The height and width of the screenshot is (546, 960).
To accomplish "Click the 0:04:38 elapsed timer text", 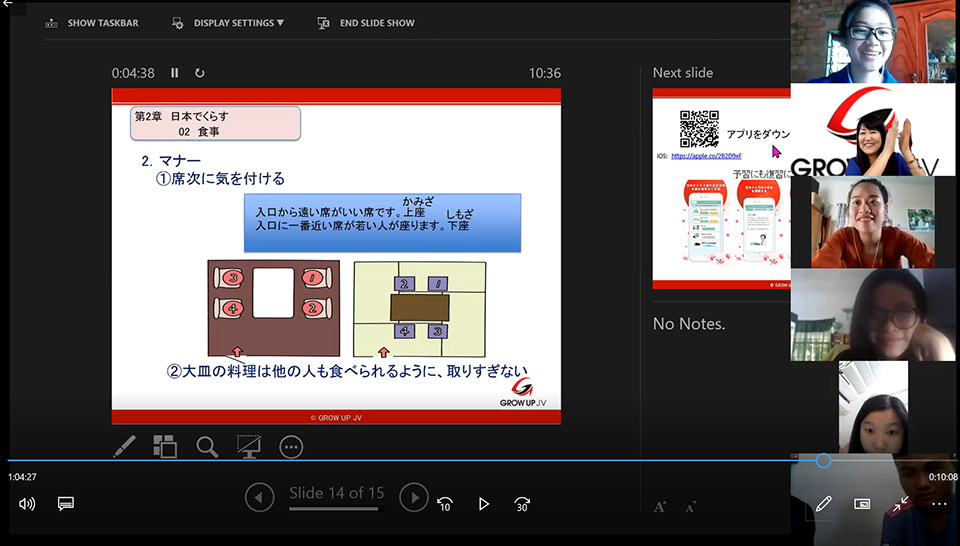I will (133, 73).
